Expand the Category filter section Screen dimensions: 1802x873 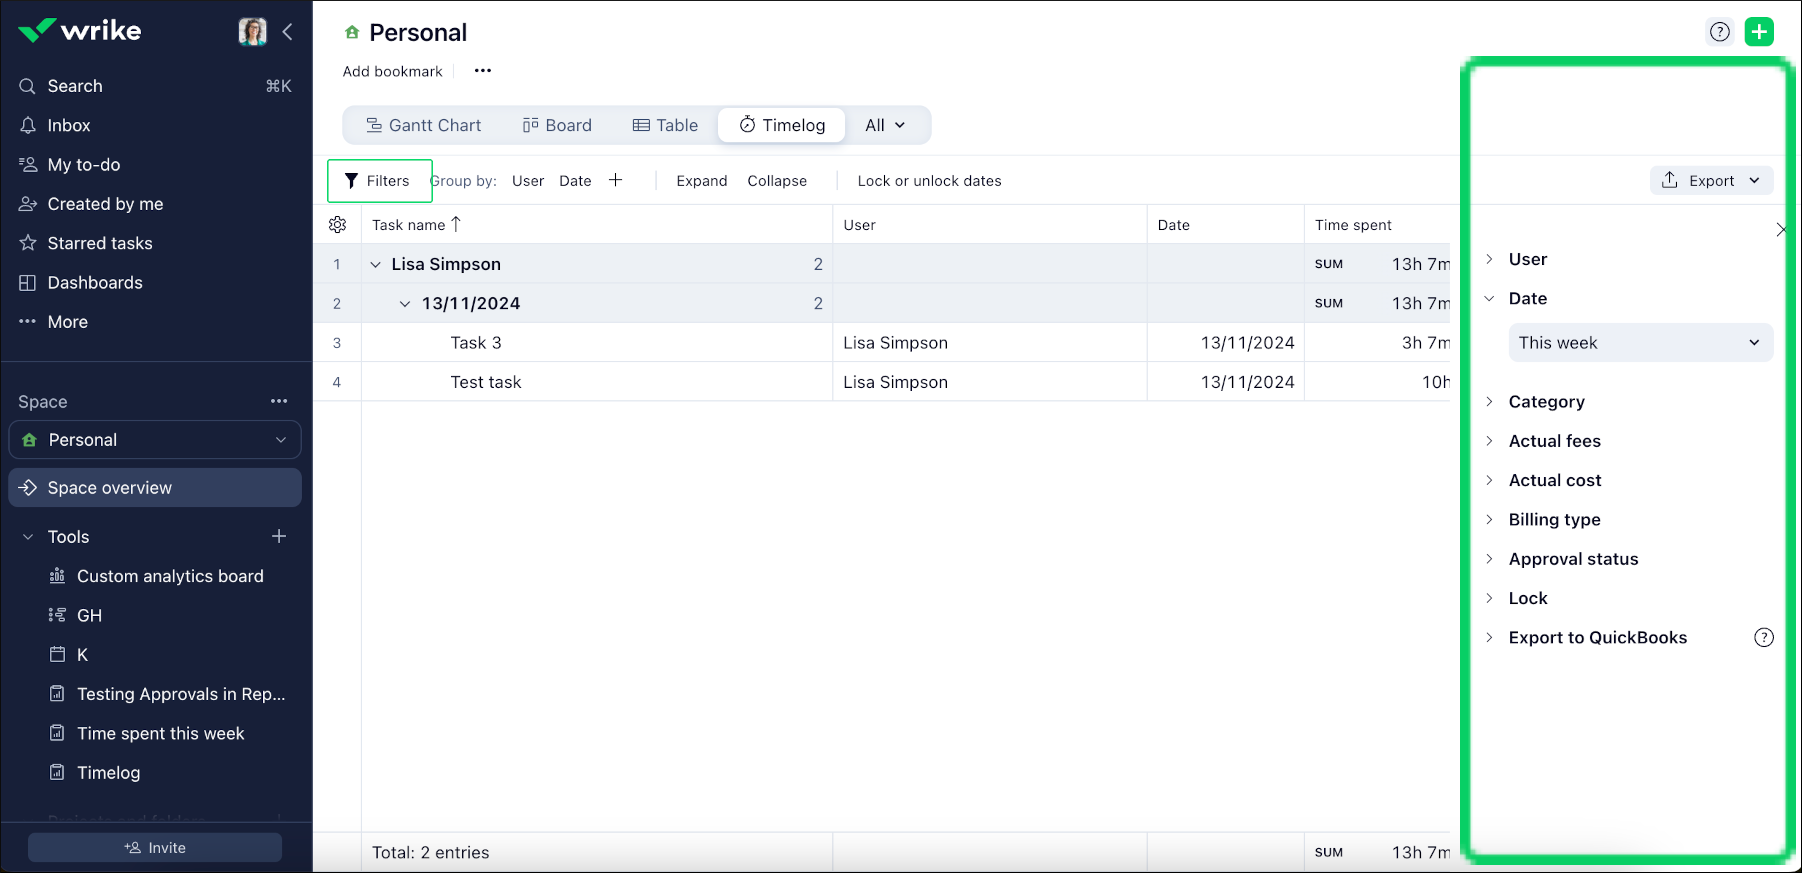pos(1546,402)
